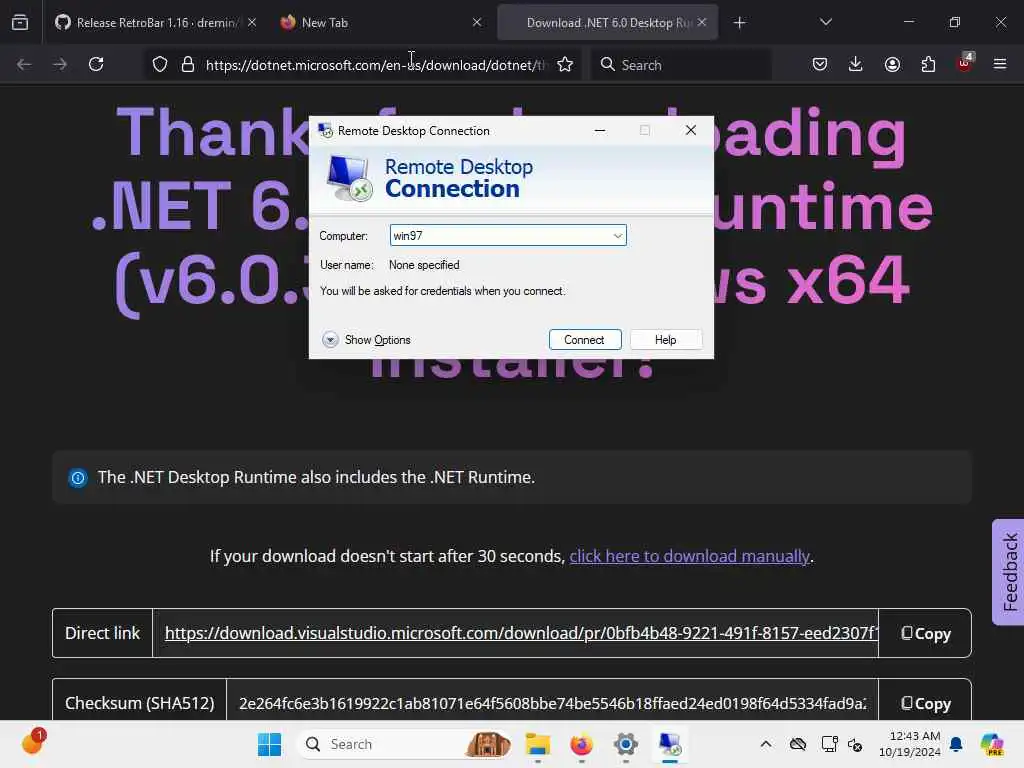The width and height of the screenshot is (1024, 768).
Task: Expand Show Options in Remote Desktop
Action: (x=366, y=340)
